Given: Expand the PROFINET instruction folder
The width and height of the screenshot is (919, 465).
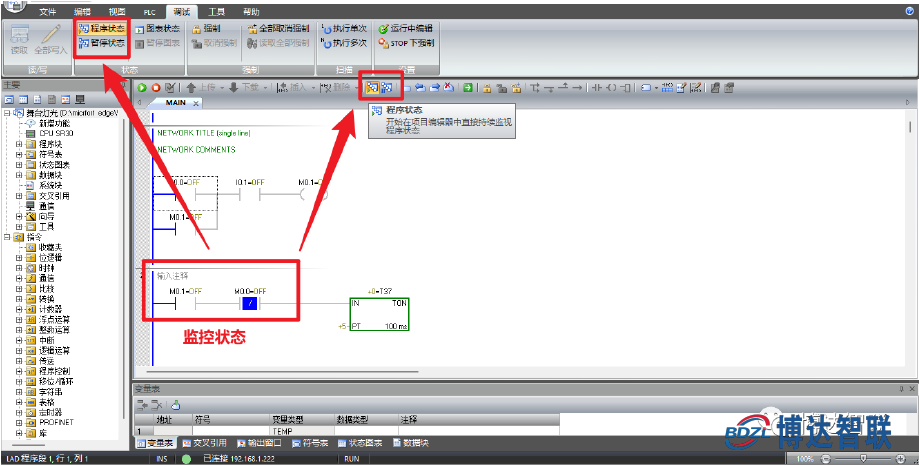Looking at the screenshot, I should point(19,422).
